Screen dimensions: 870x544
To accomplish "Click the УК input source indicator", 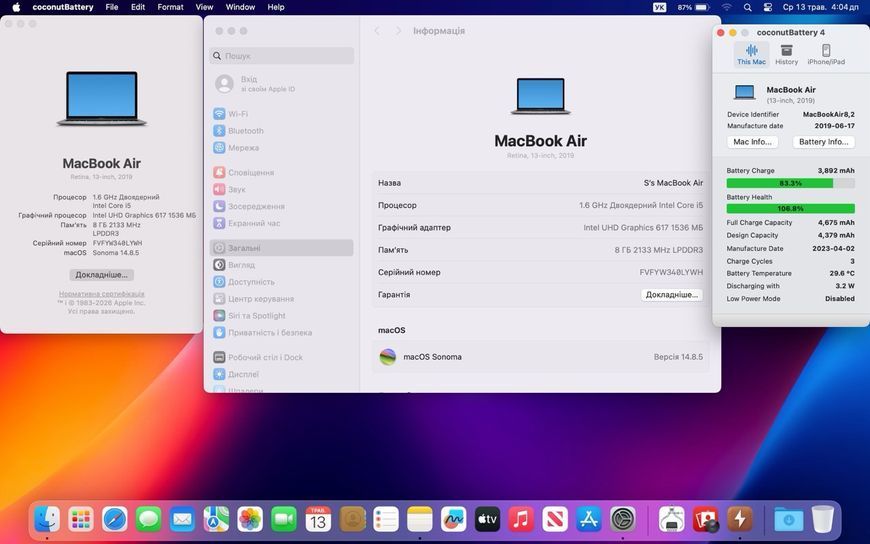I will coord(659,7).
